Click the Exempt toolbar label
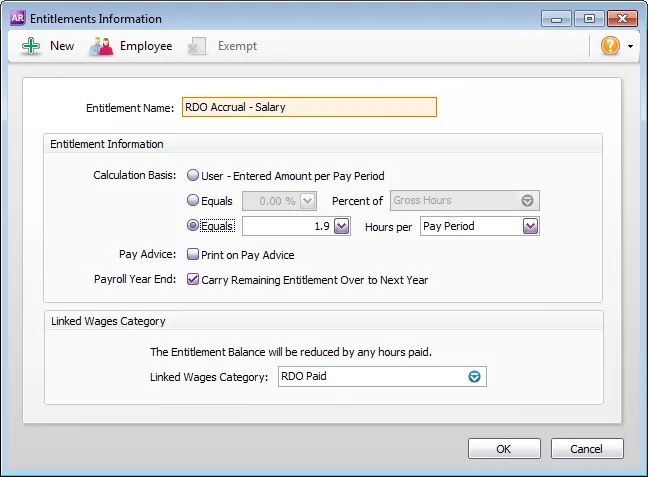This screenshot has width=648, height=477. (x=237, y=46)
